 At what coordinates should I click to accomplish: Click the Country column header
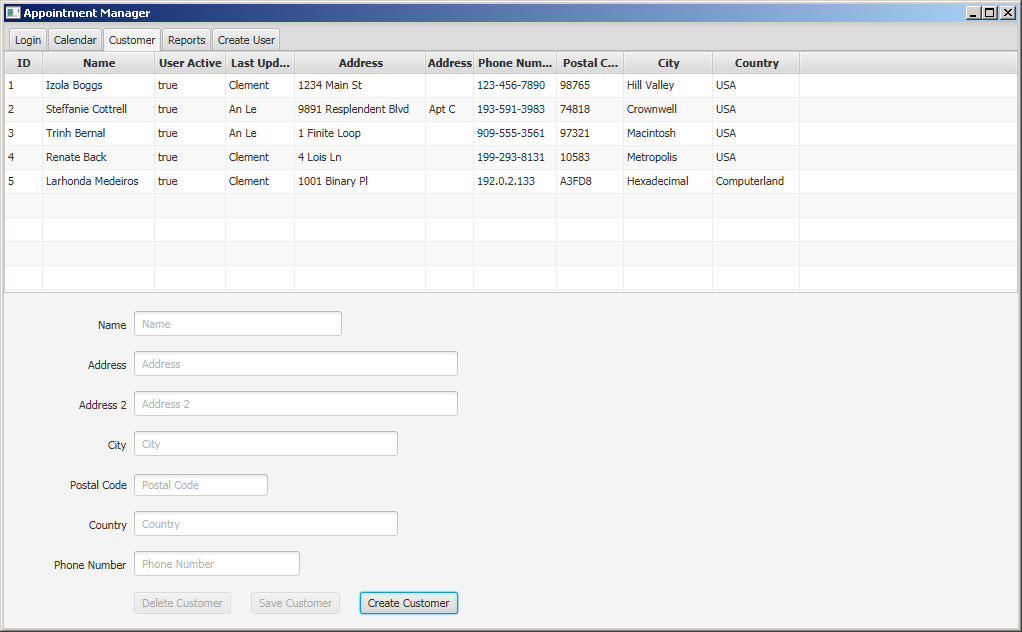[756, 63]
